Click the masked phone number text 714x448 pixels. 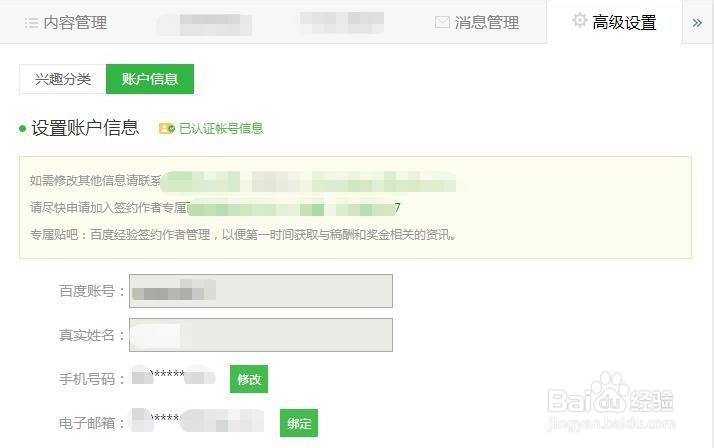pyautogui.click(x=173, y=375)
